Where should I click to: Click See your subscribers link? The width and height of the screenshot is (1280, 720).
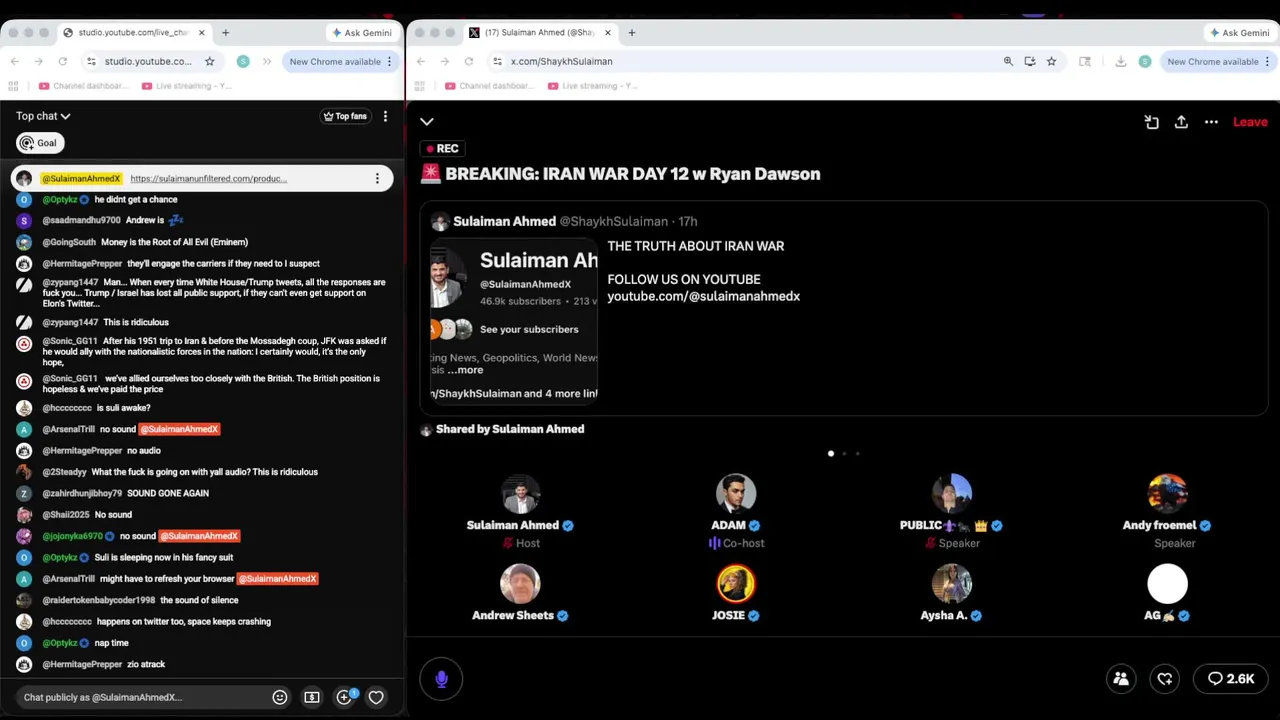(529, 329)
